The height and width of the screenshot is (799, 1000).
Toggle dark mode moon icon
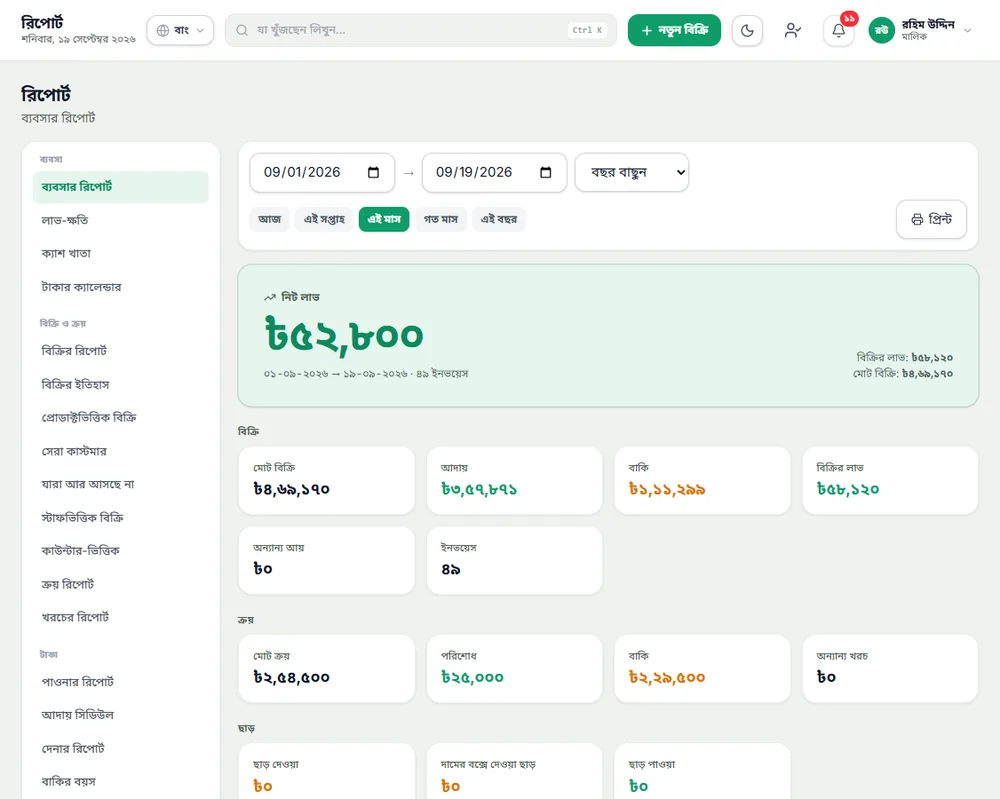tap(747, 31)
